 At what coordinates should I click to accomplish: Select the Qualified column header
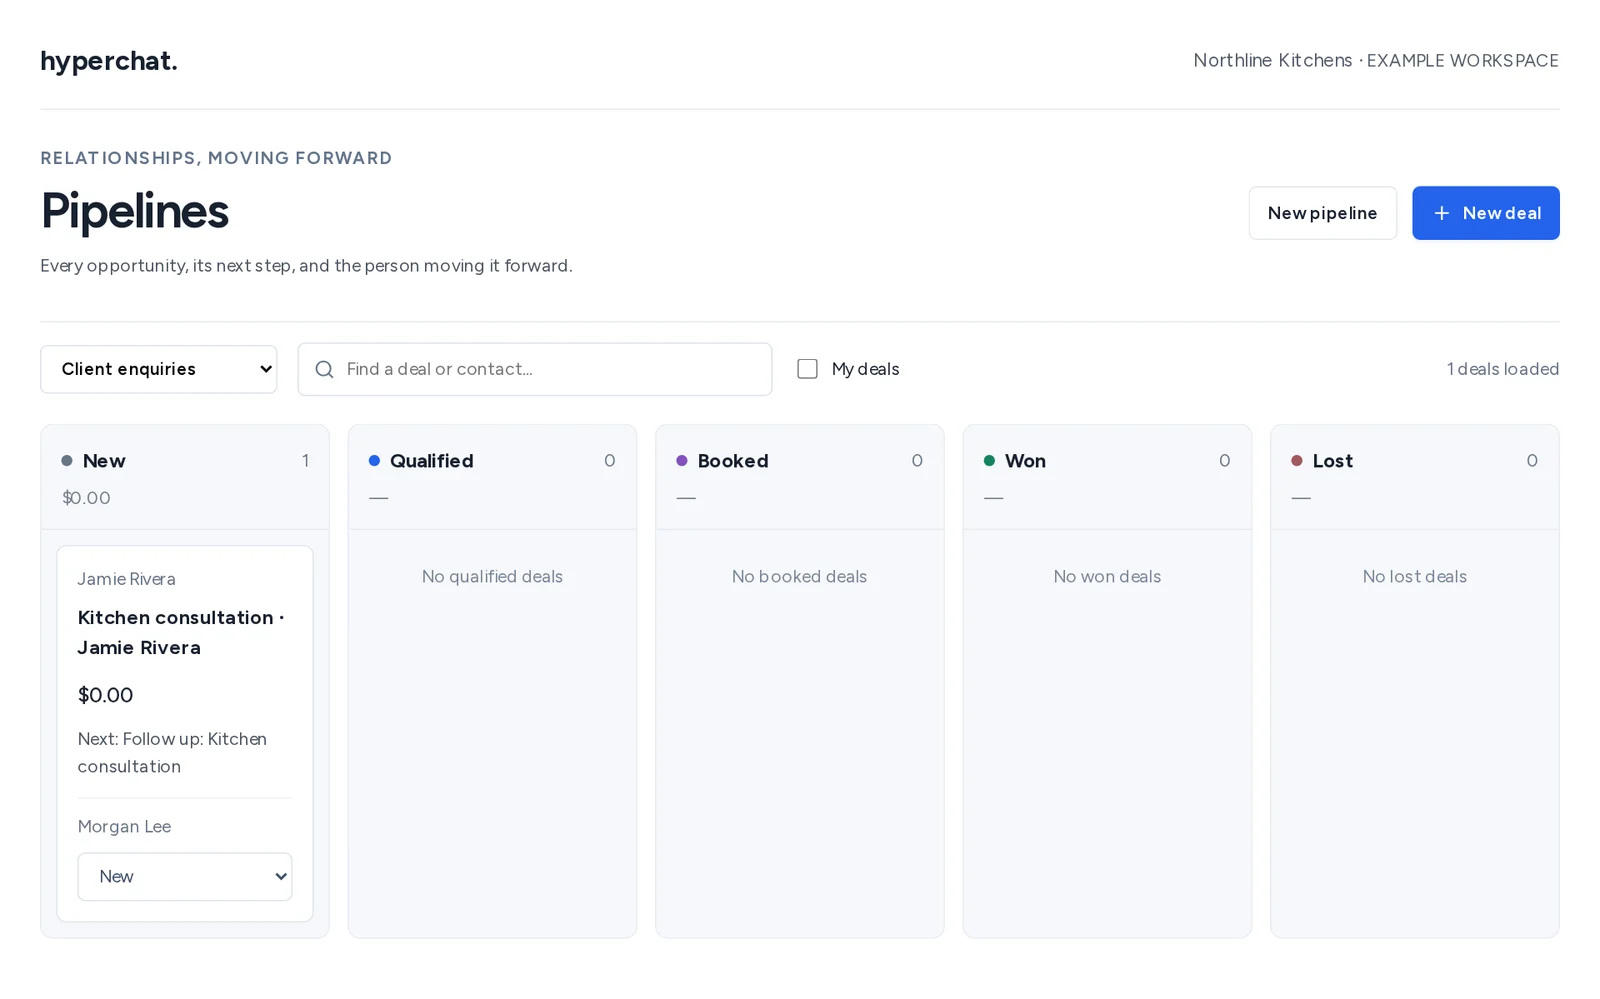click(x=432, y=461)
